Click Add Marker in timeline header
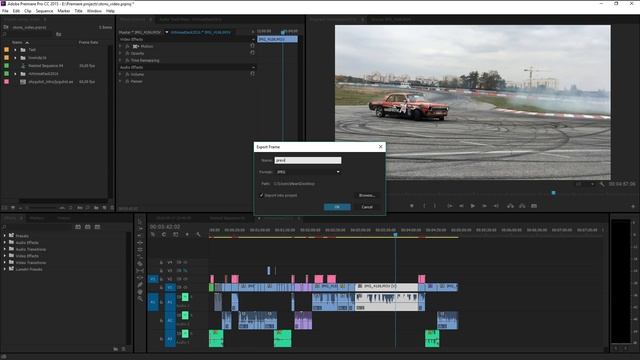The width and height of the screenshot is (640, 360). tap(187, 235)
